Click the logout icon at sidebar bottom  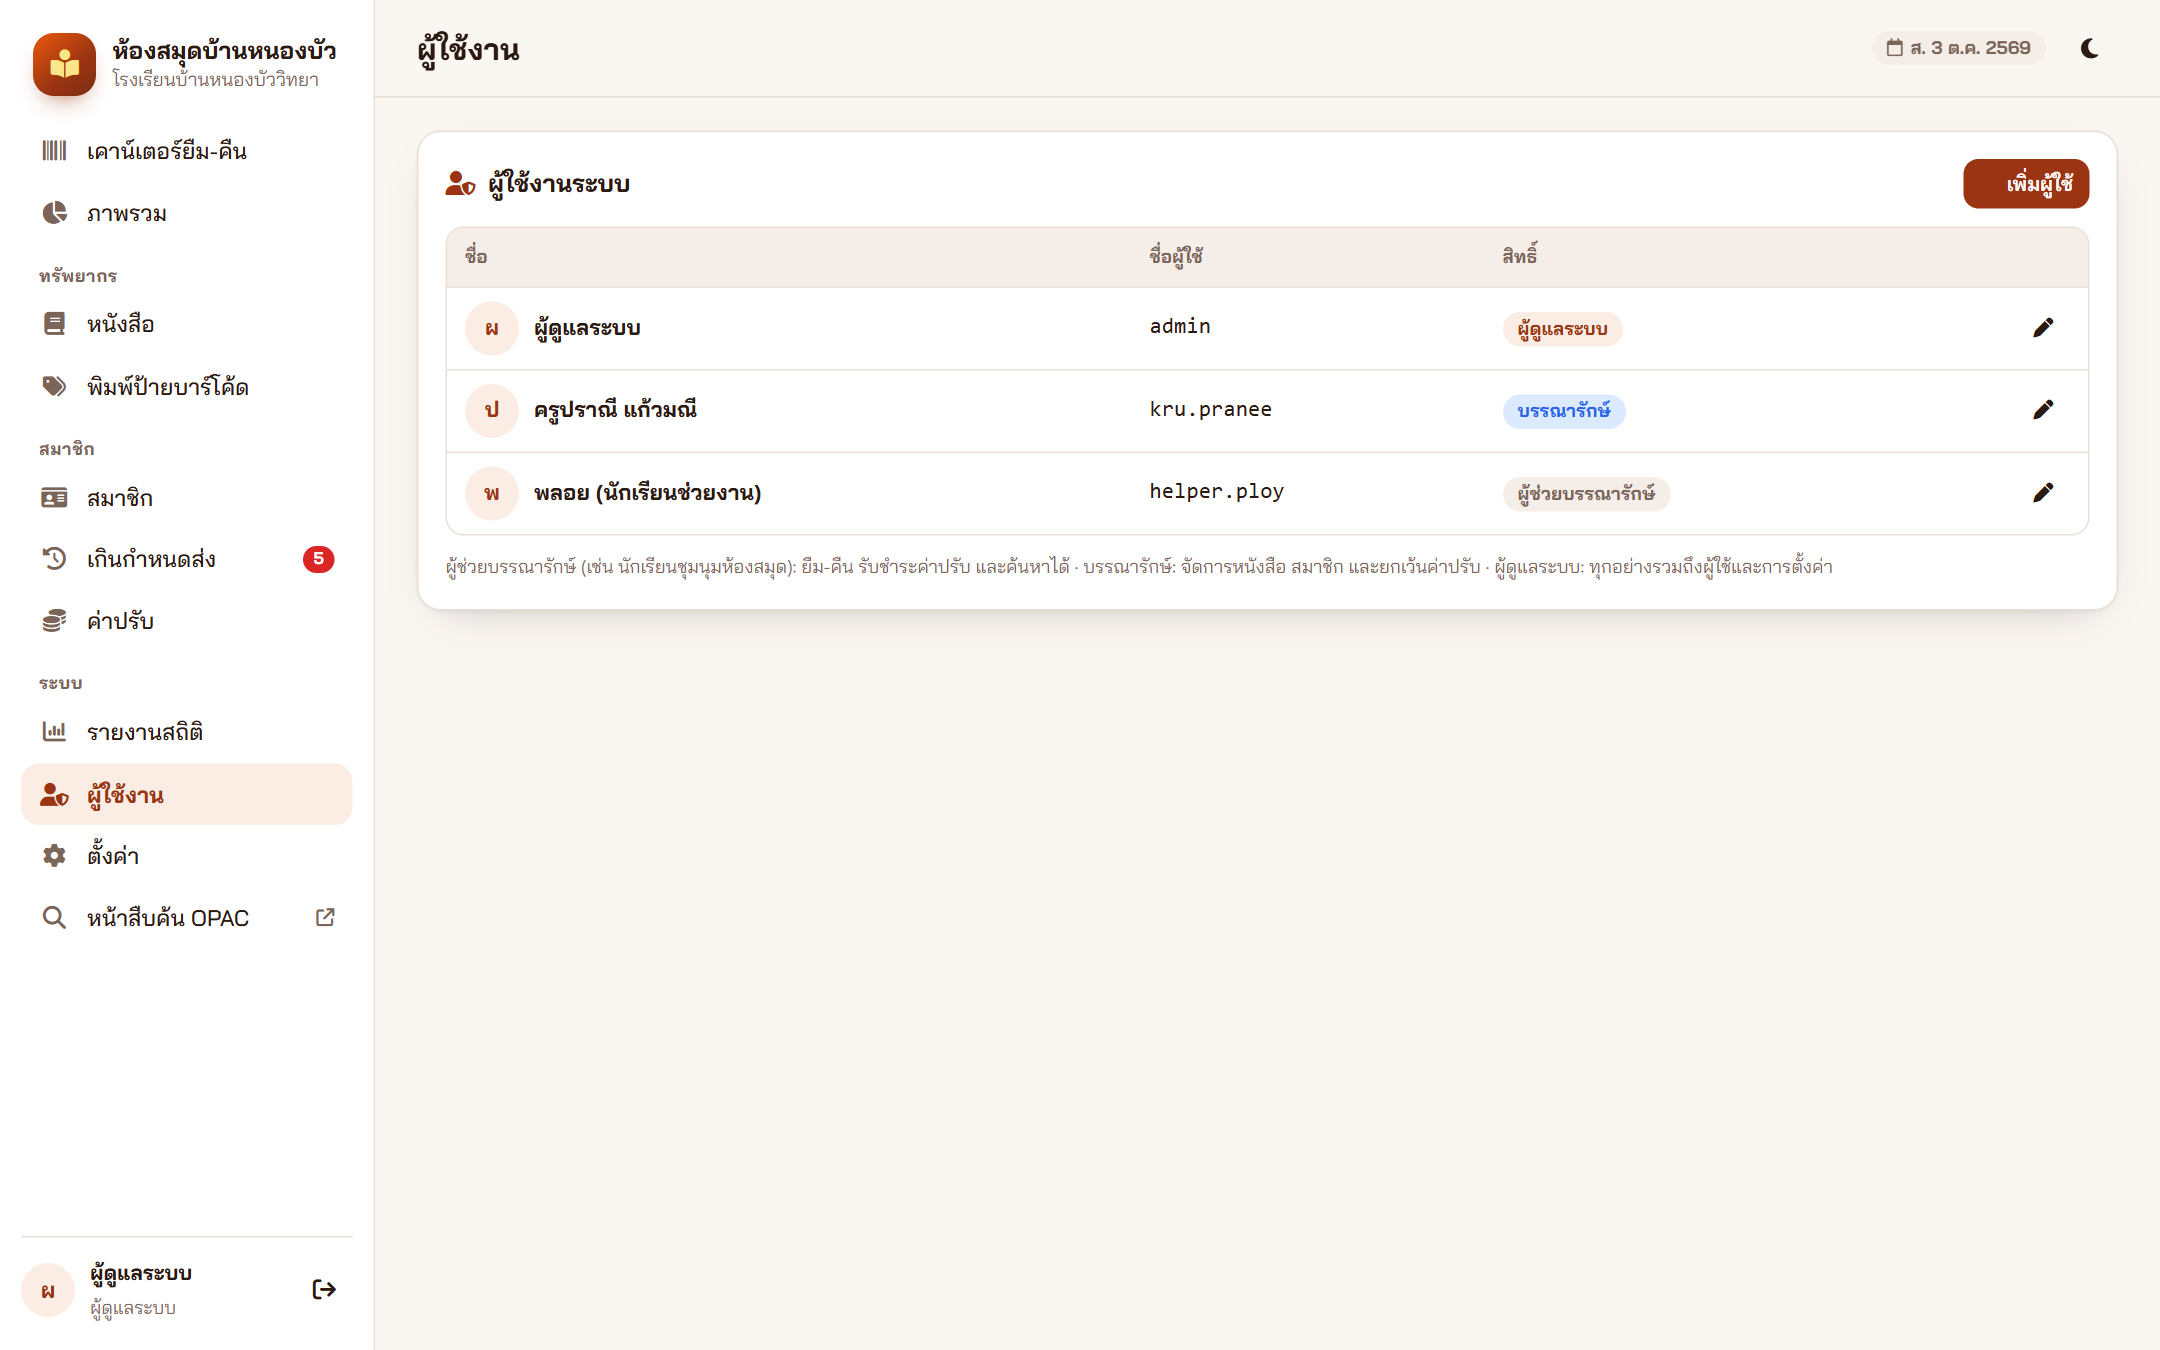point(324,1290)
